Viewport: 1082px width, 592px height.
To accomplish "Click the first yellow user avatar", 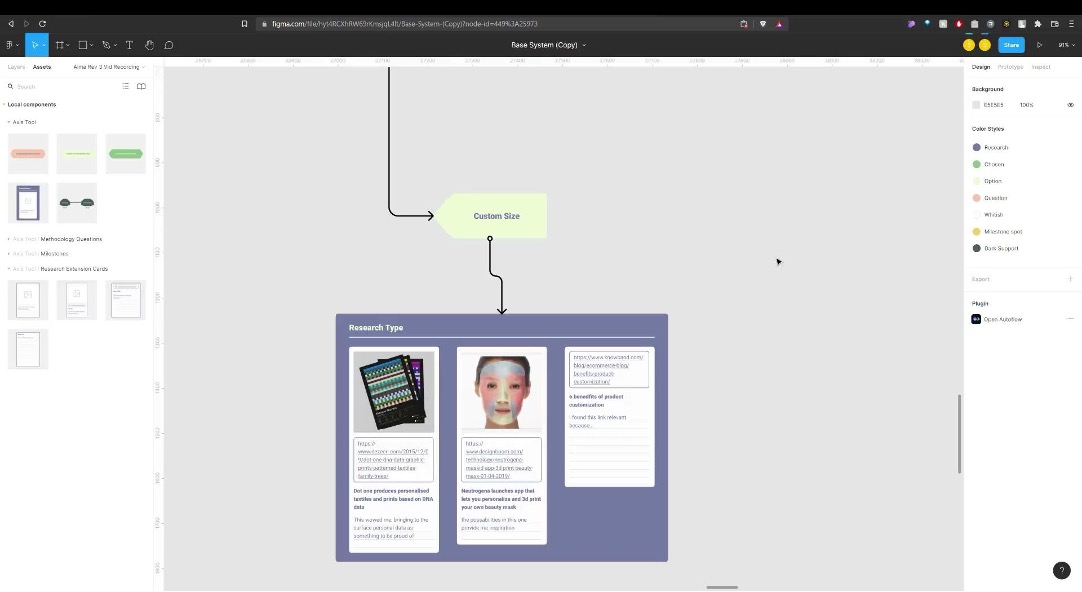I will point(969,45).
